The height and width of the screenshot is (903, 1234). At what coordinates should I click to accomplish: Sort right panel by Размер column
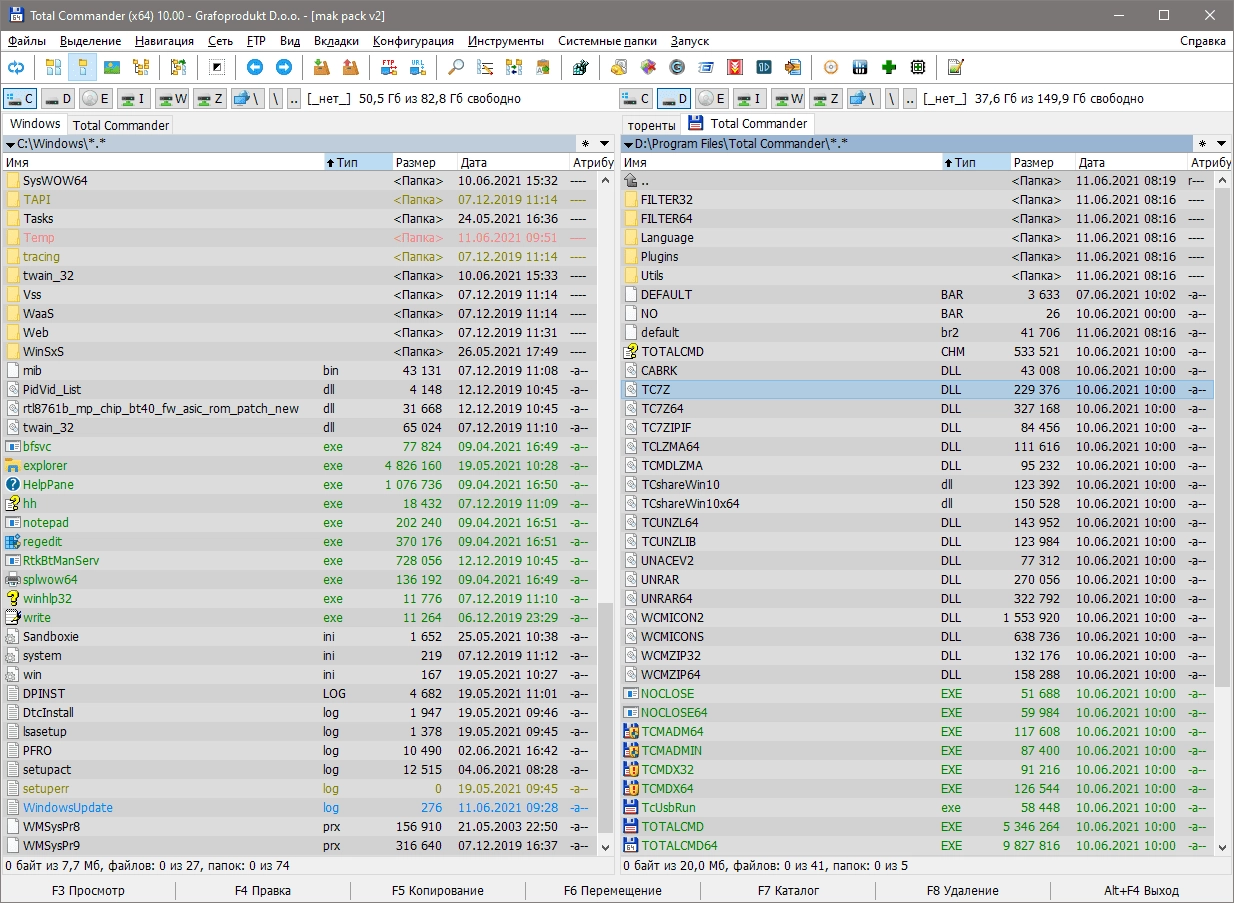[1042, 162]
